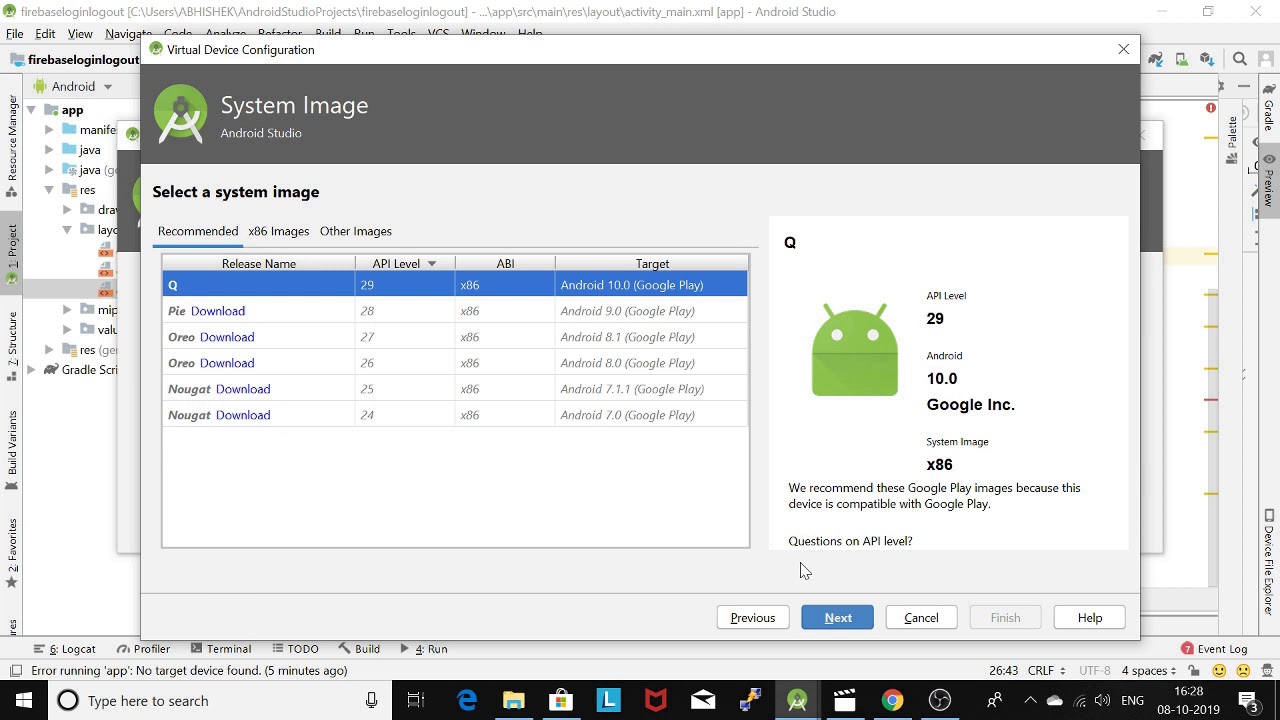Screen dimensions: 1280x720
Task: Click the Next button
Action: (x=837, y=617)
